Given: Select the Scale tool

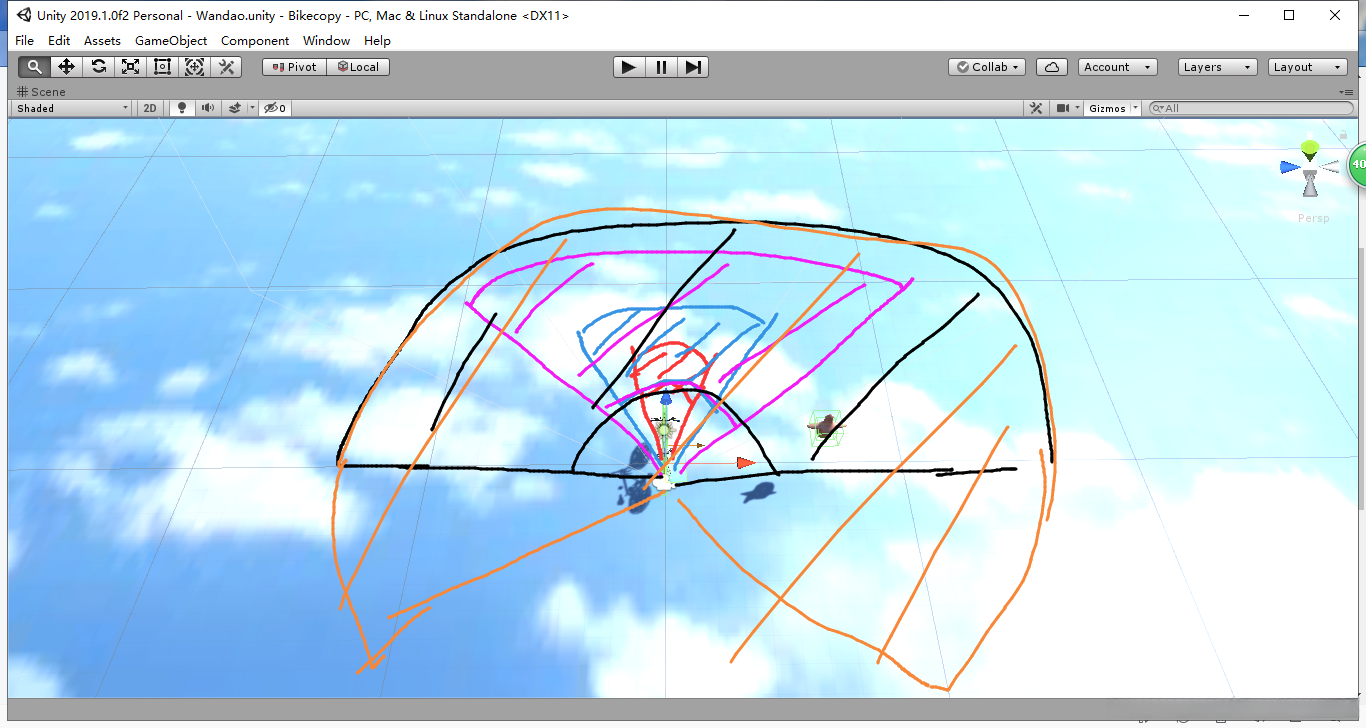Looking at the screenshot, I should pos(130,67).
